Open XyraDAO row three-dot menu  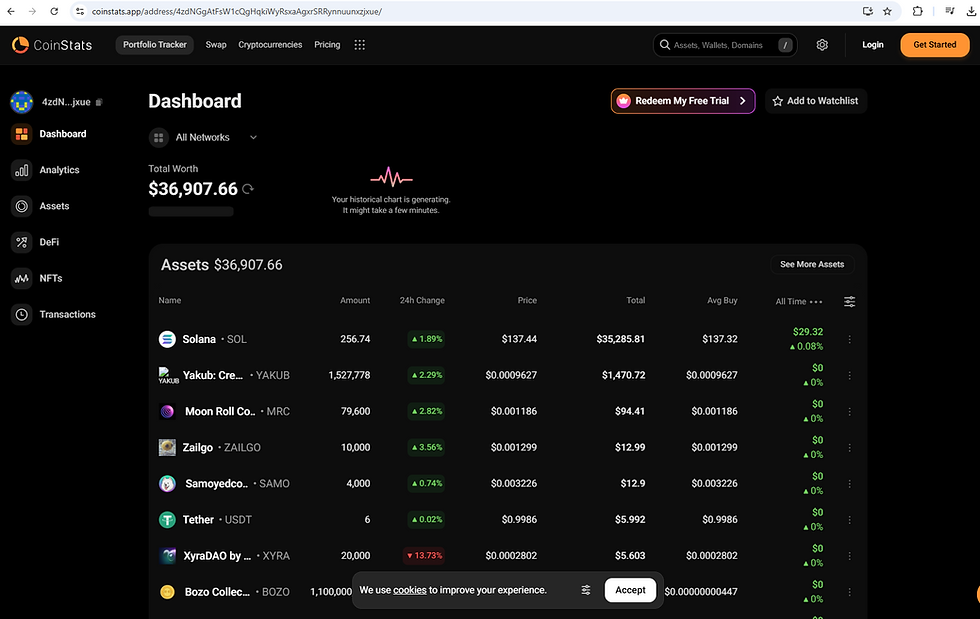click(x=849, y=556)
